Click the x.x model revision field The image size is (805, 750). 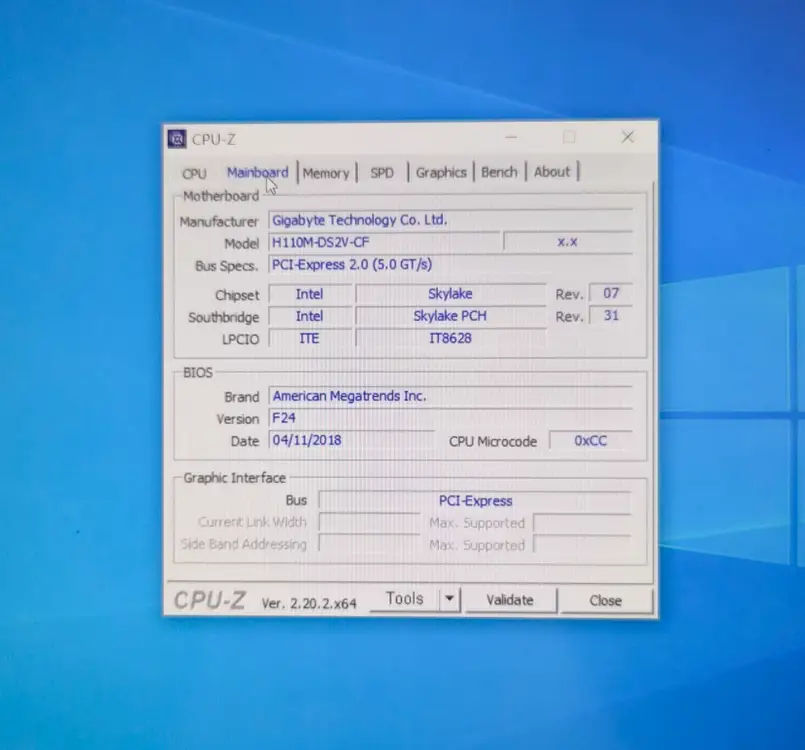[x=568, y=242]
